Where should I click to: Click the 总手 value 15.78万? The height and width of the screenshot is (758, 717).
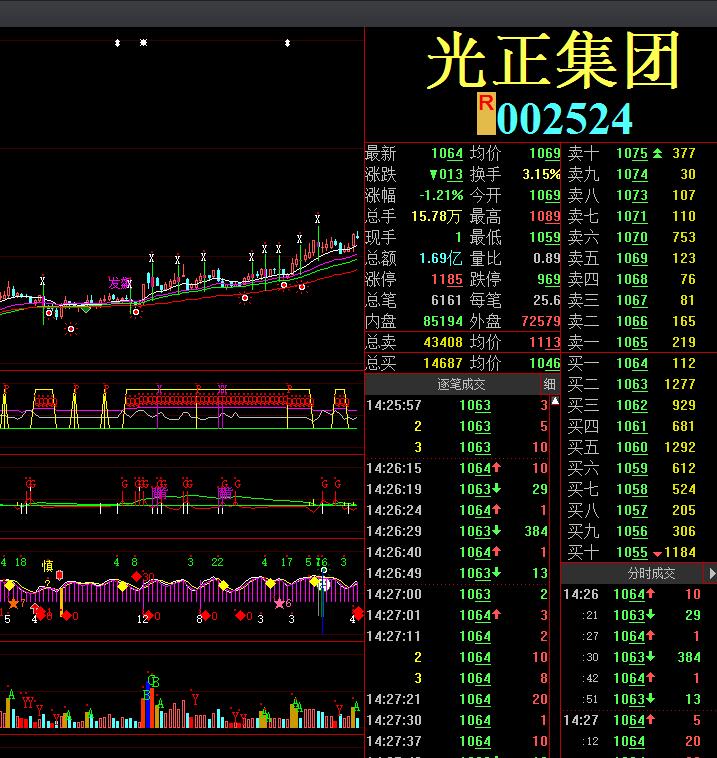[436, 216]
